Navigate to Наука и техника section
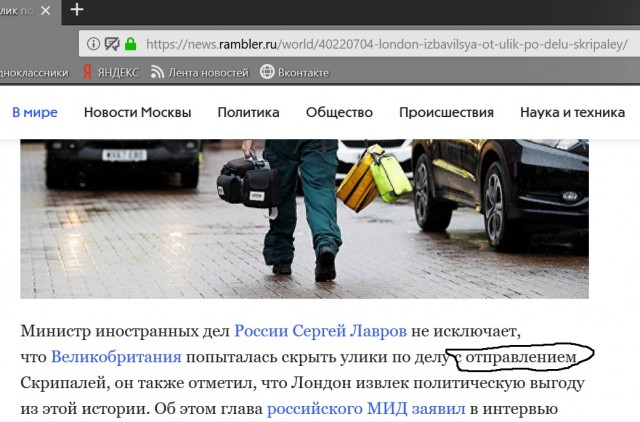The width and height of the screenshot is (640, 422). tap(572, 112)
